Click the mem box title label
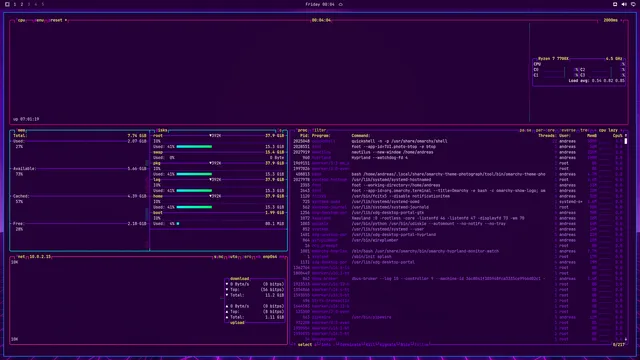 pyautogui.click(x=21, y=130)
